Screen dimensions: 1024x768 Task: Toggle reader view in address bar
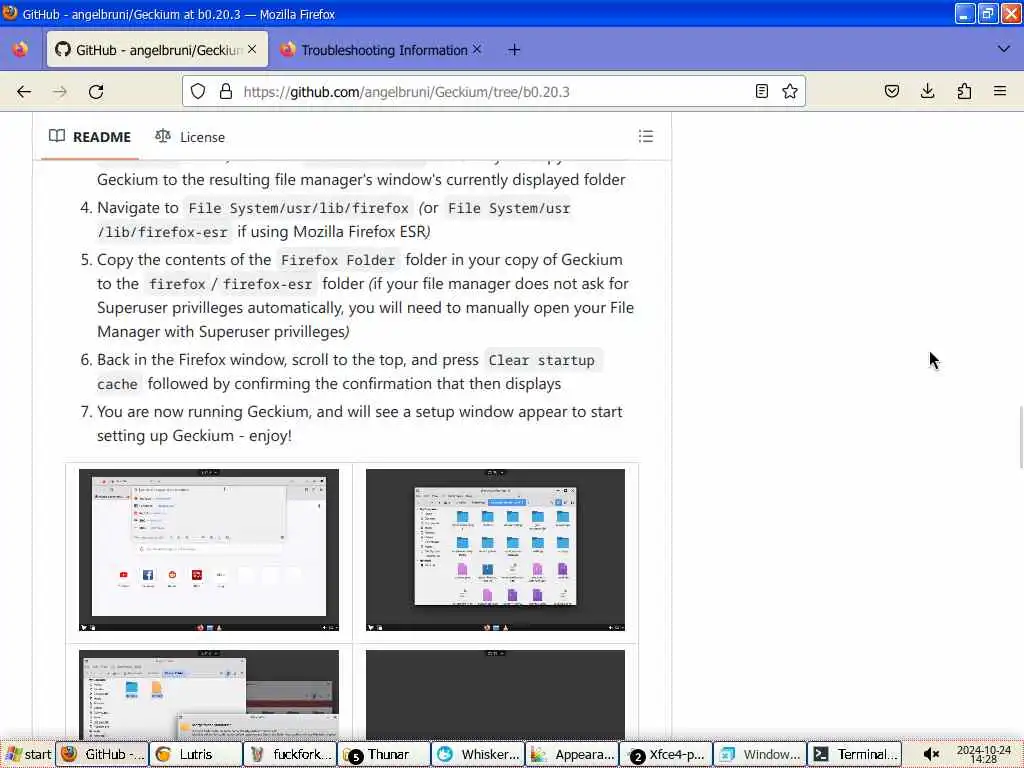click(x=761, y=91)
